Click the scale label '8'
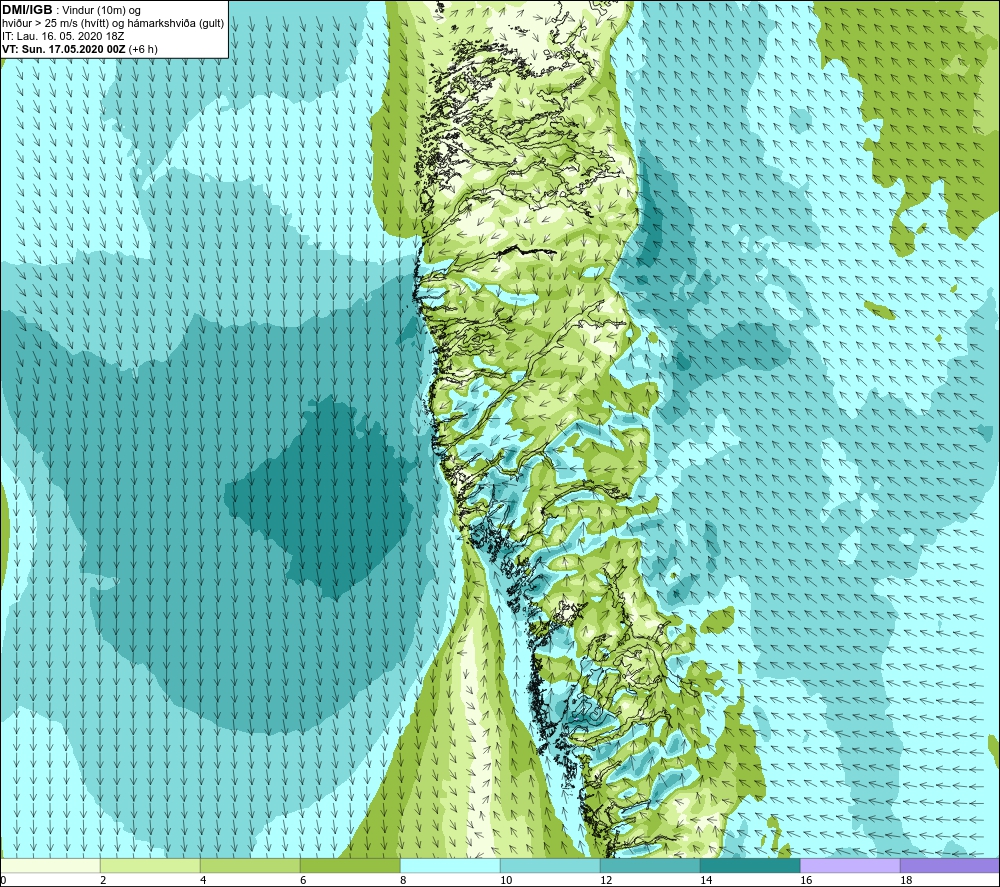Image resolution: width=1000 pixels, height=887 pixels. 403,881
